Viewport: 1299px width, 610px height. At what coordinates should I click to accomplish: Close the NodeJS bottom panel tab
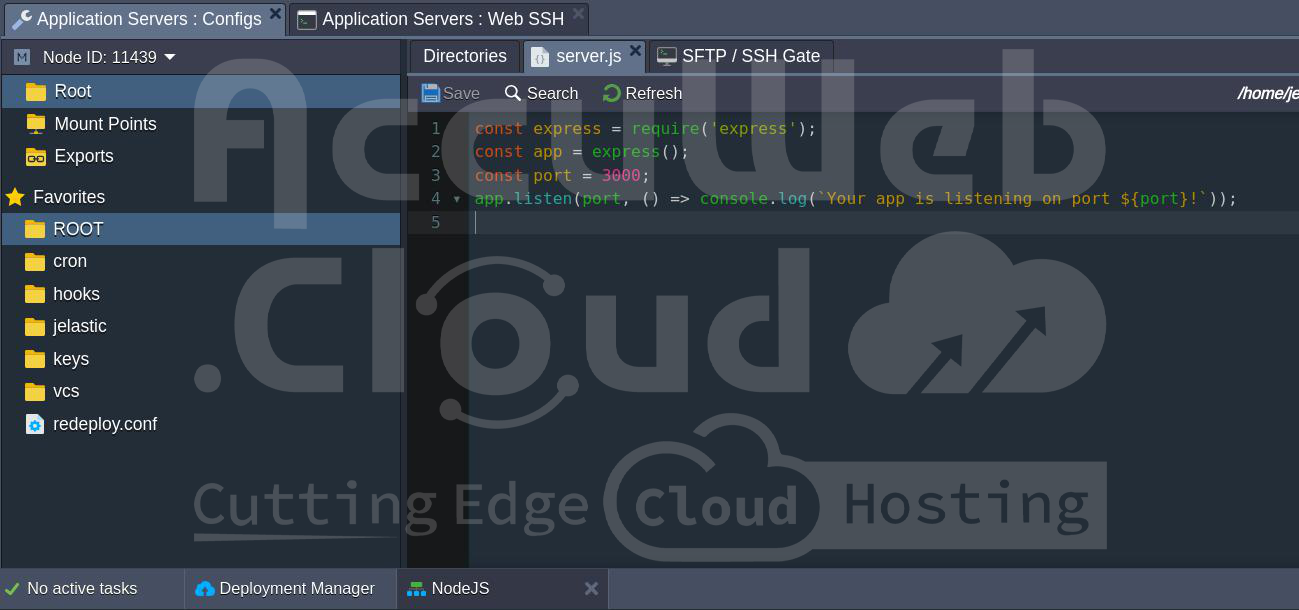[x=591, y=589]
